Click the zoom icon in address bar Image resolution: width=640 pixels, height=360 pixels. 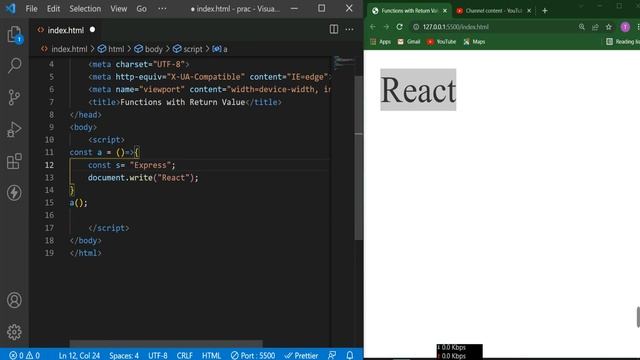(x=582, y=27)
